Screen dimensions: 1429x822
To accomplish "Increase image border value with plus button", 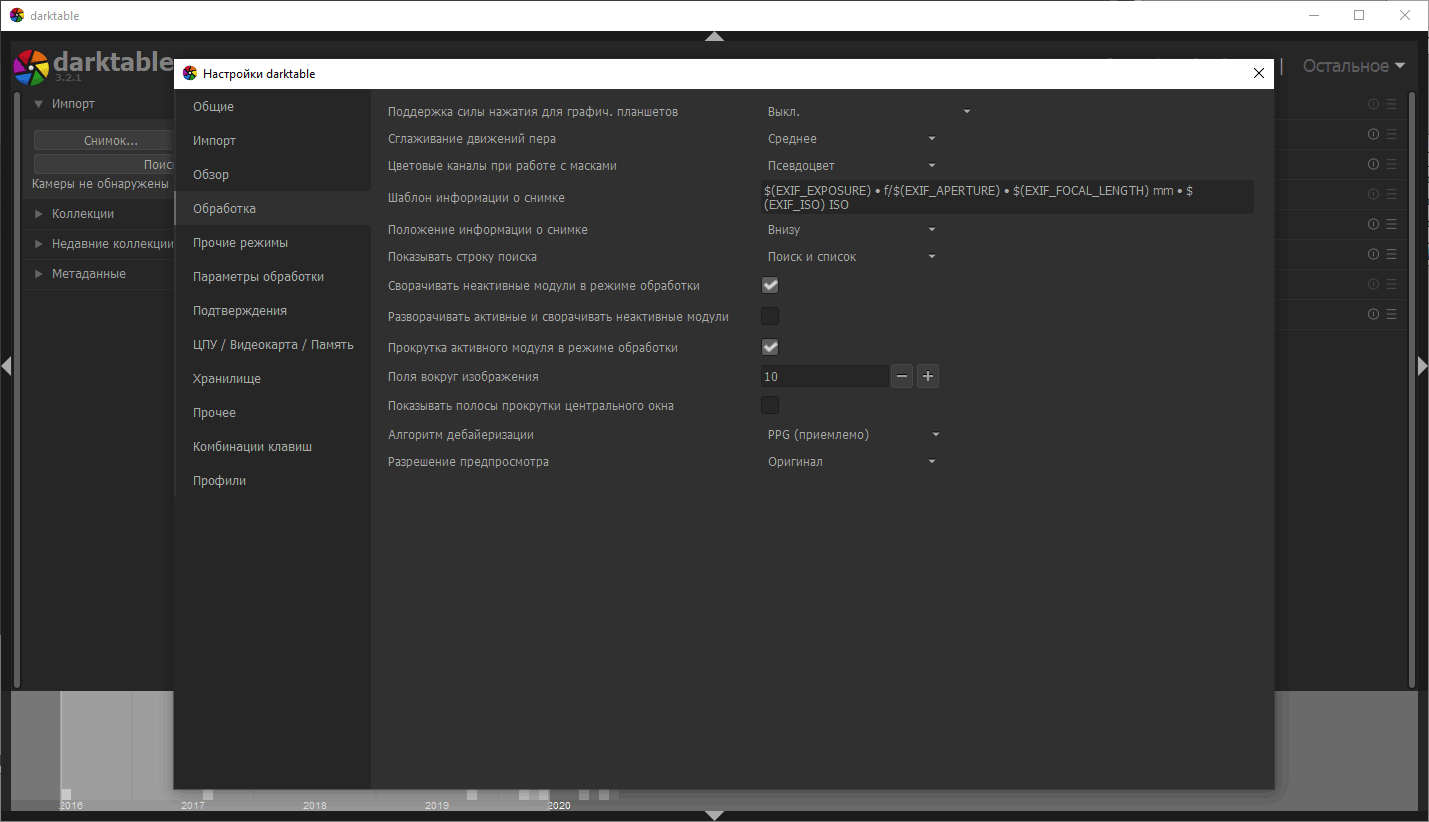I will tap(928, 376).
